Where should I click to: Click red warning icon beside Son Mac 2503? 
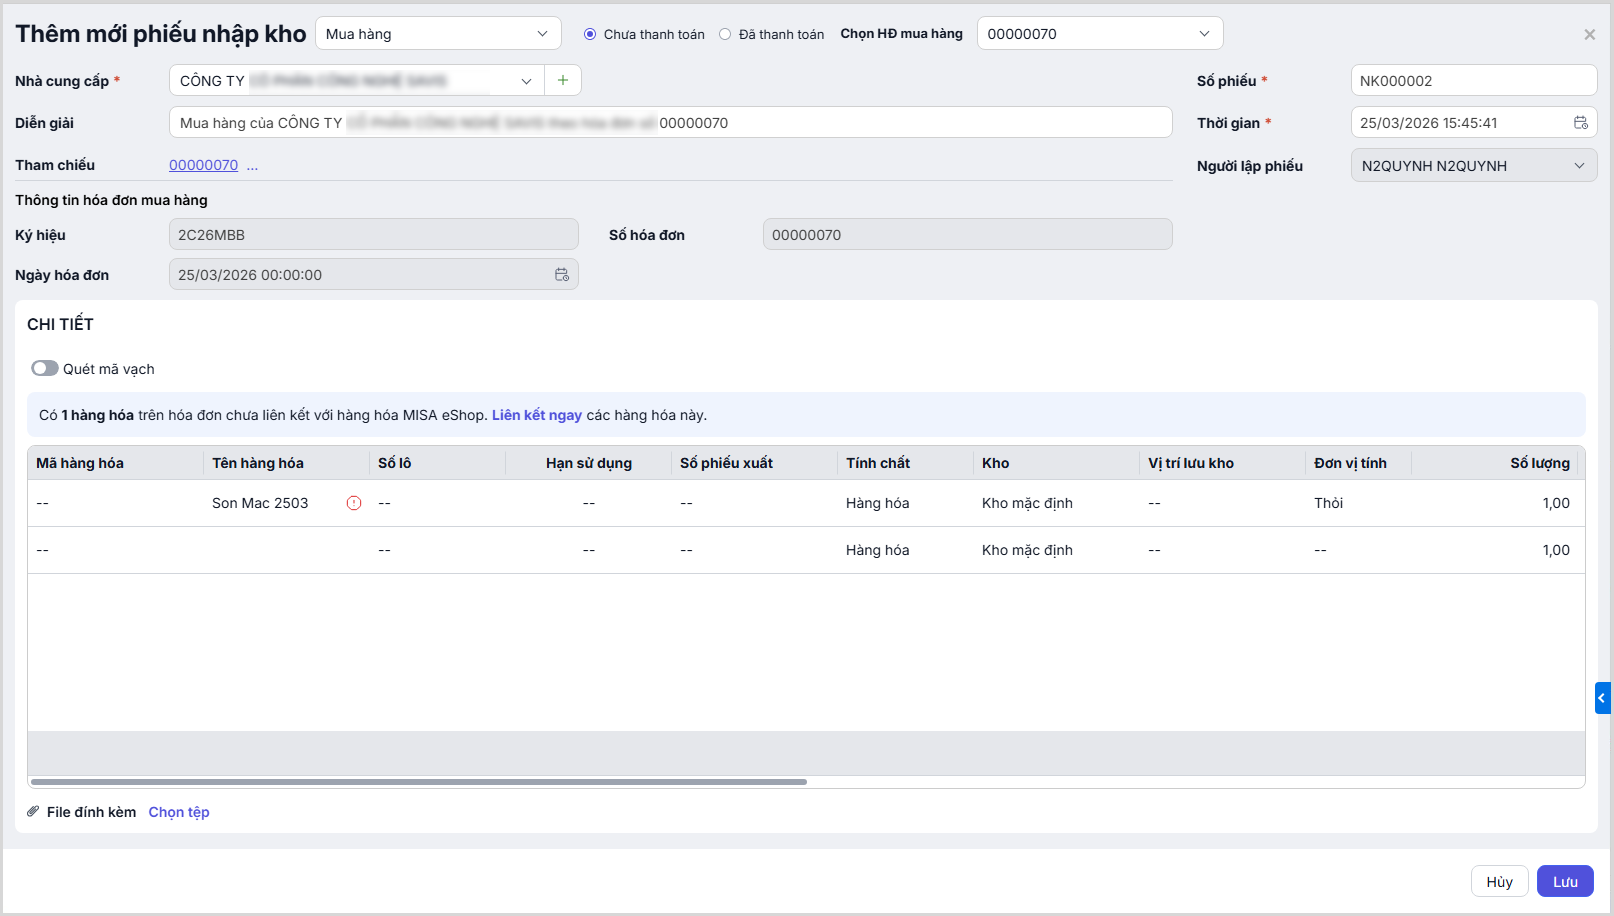tap(354, 503)
